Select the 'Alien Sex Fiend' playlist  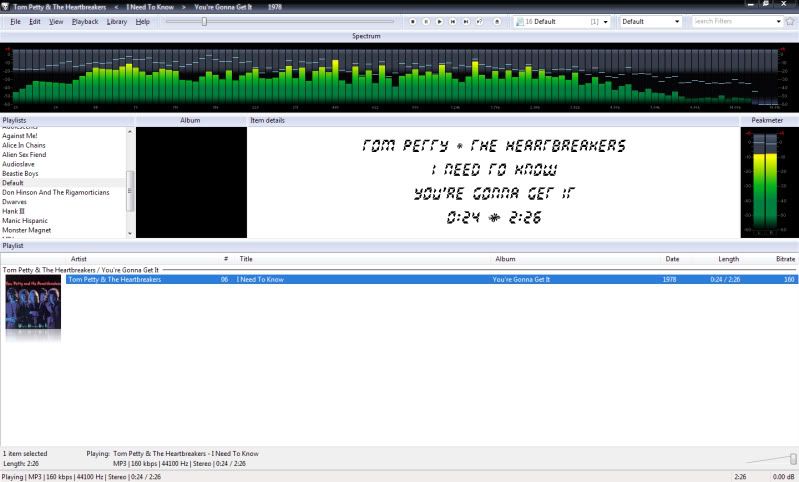tap(24, 154)
